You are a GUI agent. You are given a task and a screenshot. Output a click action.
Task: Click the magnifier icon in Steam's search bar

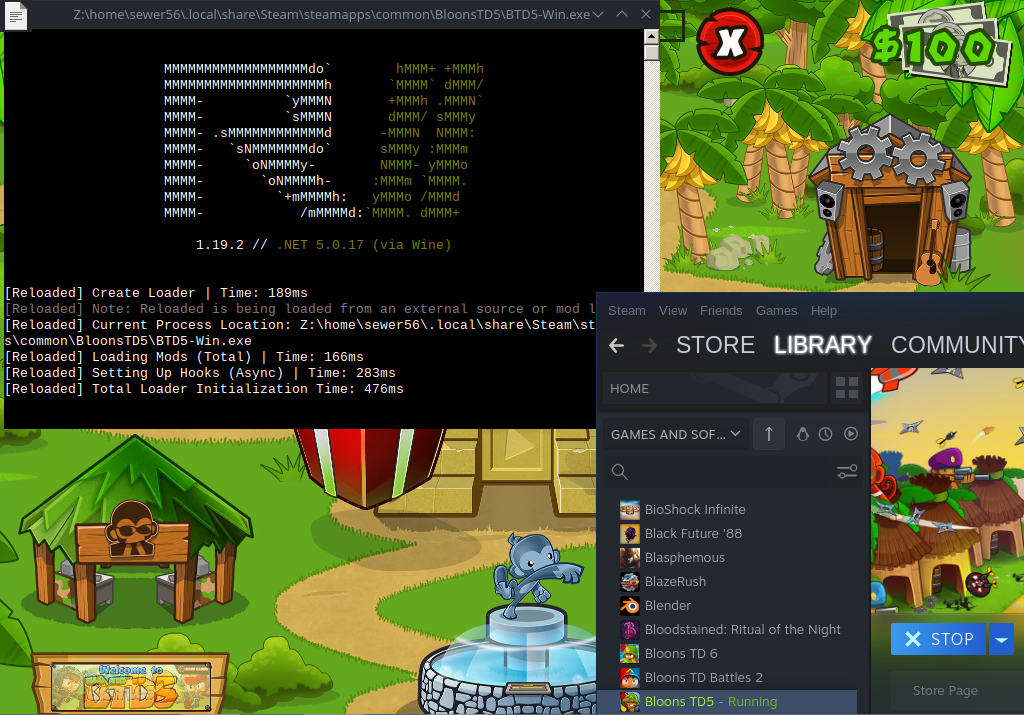tap(620, 471)
